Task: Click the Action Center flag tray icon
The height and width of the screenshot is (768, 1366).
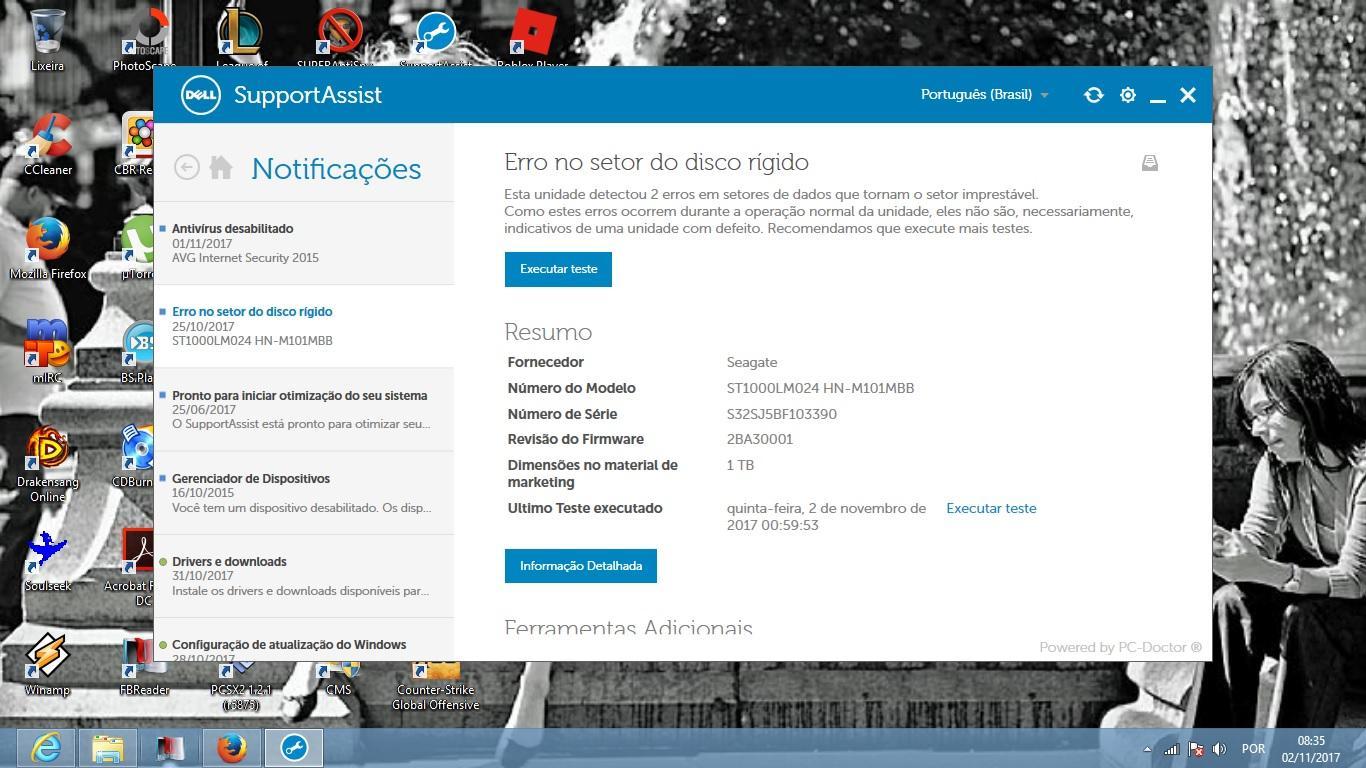Action: pyautogui.click(x=1195, y=749)
